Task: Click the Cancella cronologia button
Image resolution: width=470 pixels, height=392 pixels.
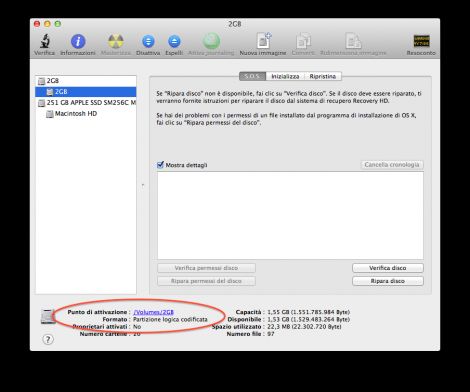Action: point(392,165)
